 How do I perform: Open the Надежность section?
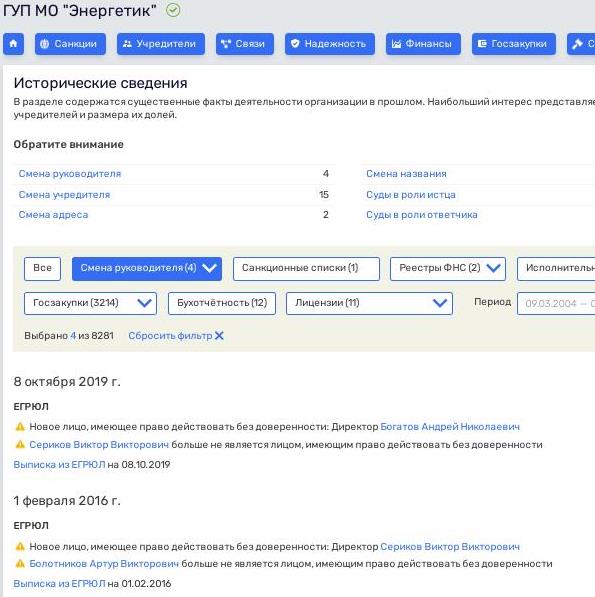click(x=330, y=44)
